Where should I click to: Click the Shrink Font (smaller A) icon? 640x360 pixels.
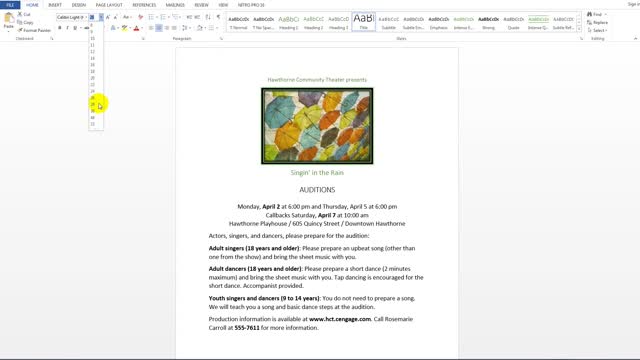(x=116, y=17)
